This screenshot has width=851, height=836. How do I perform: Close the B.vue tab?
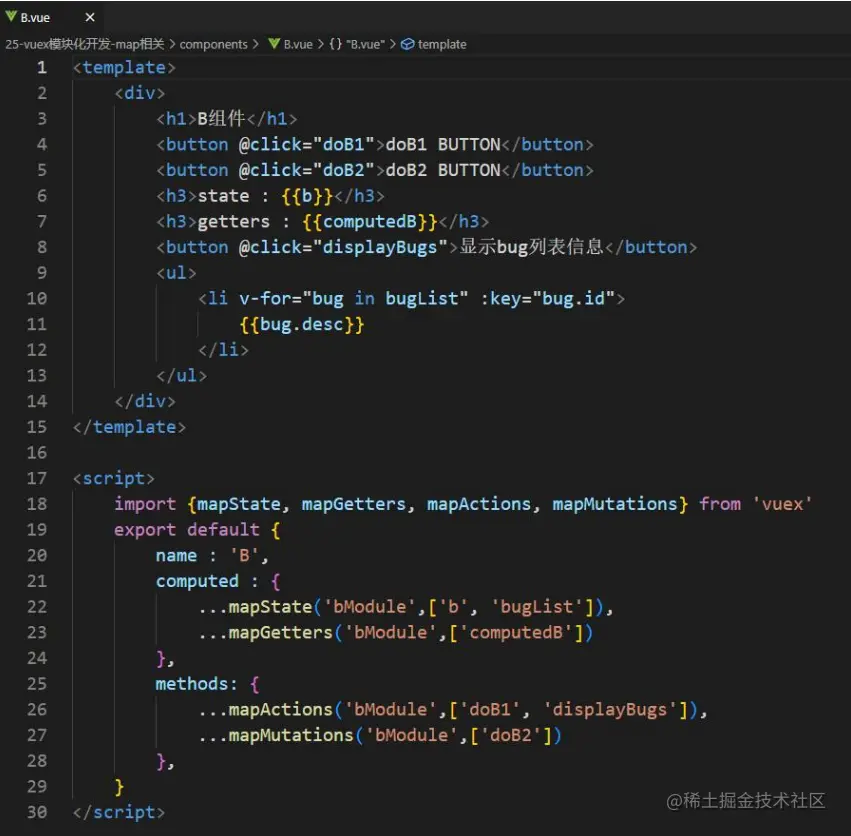click(x=90, y=17)
